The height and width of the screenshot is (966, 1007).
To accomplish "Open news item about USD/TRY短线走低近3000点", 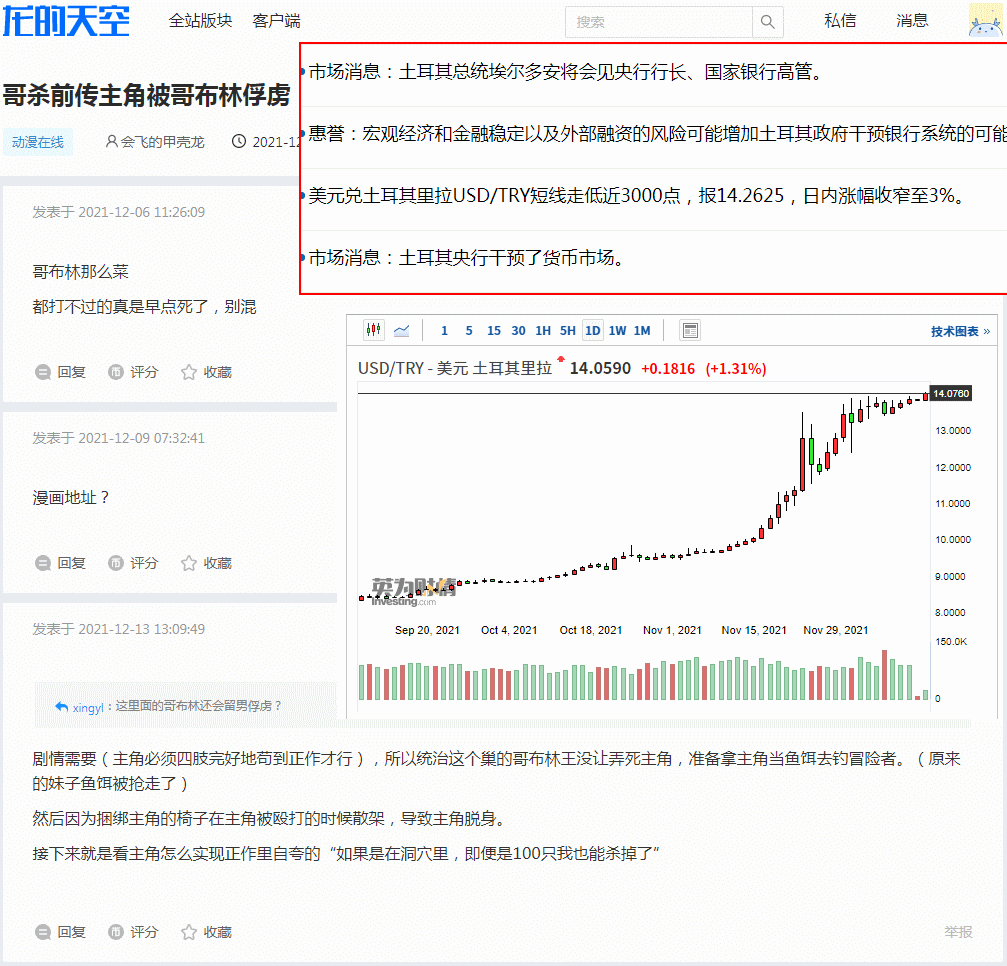I will pos(638,195).
